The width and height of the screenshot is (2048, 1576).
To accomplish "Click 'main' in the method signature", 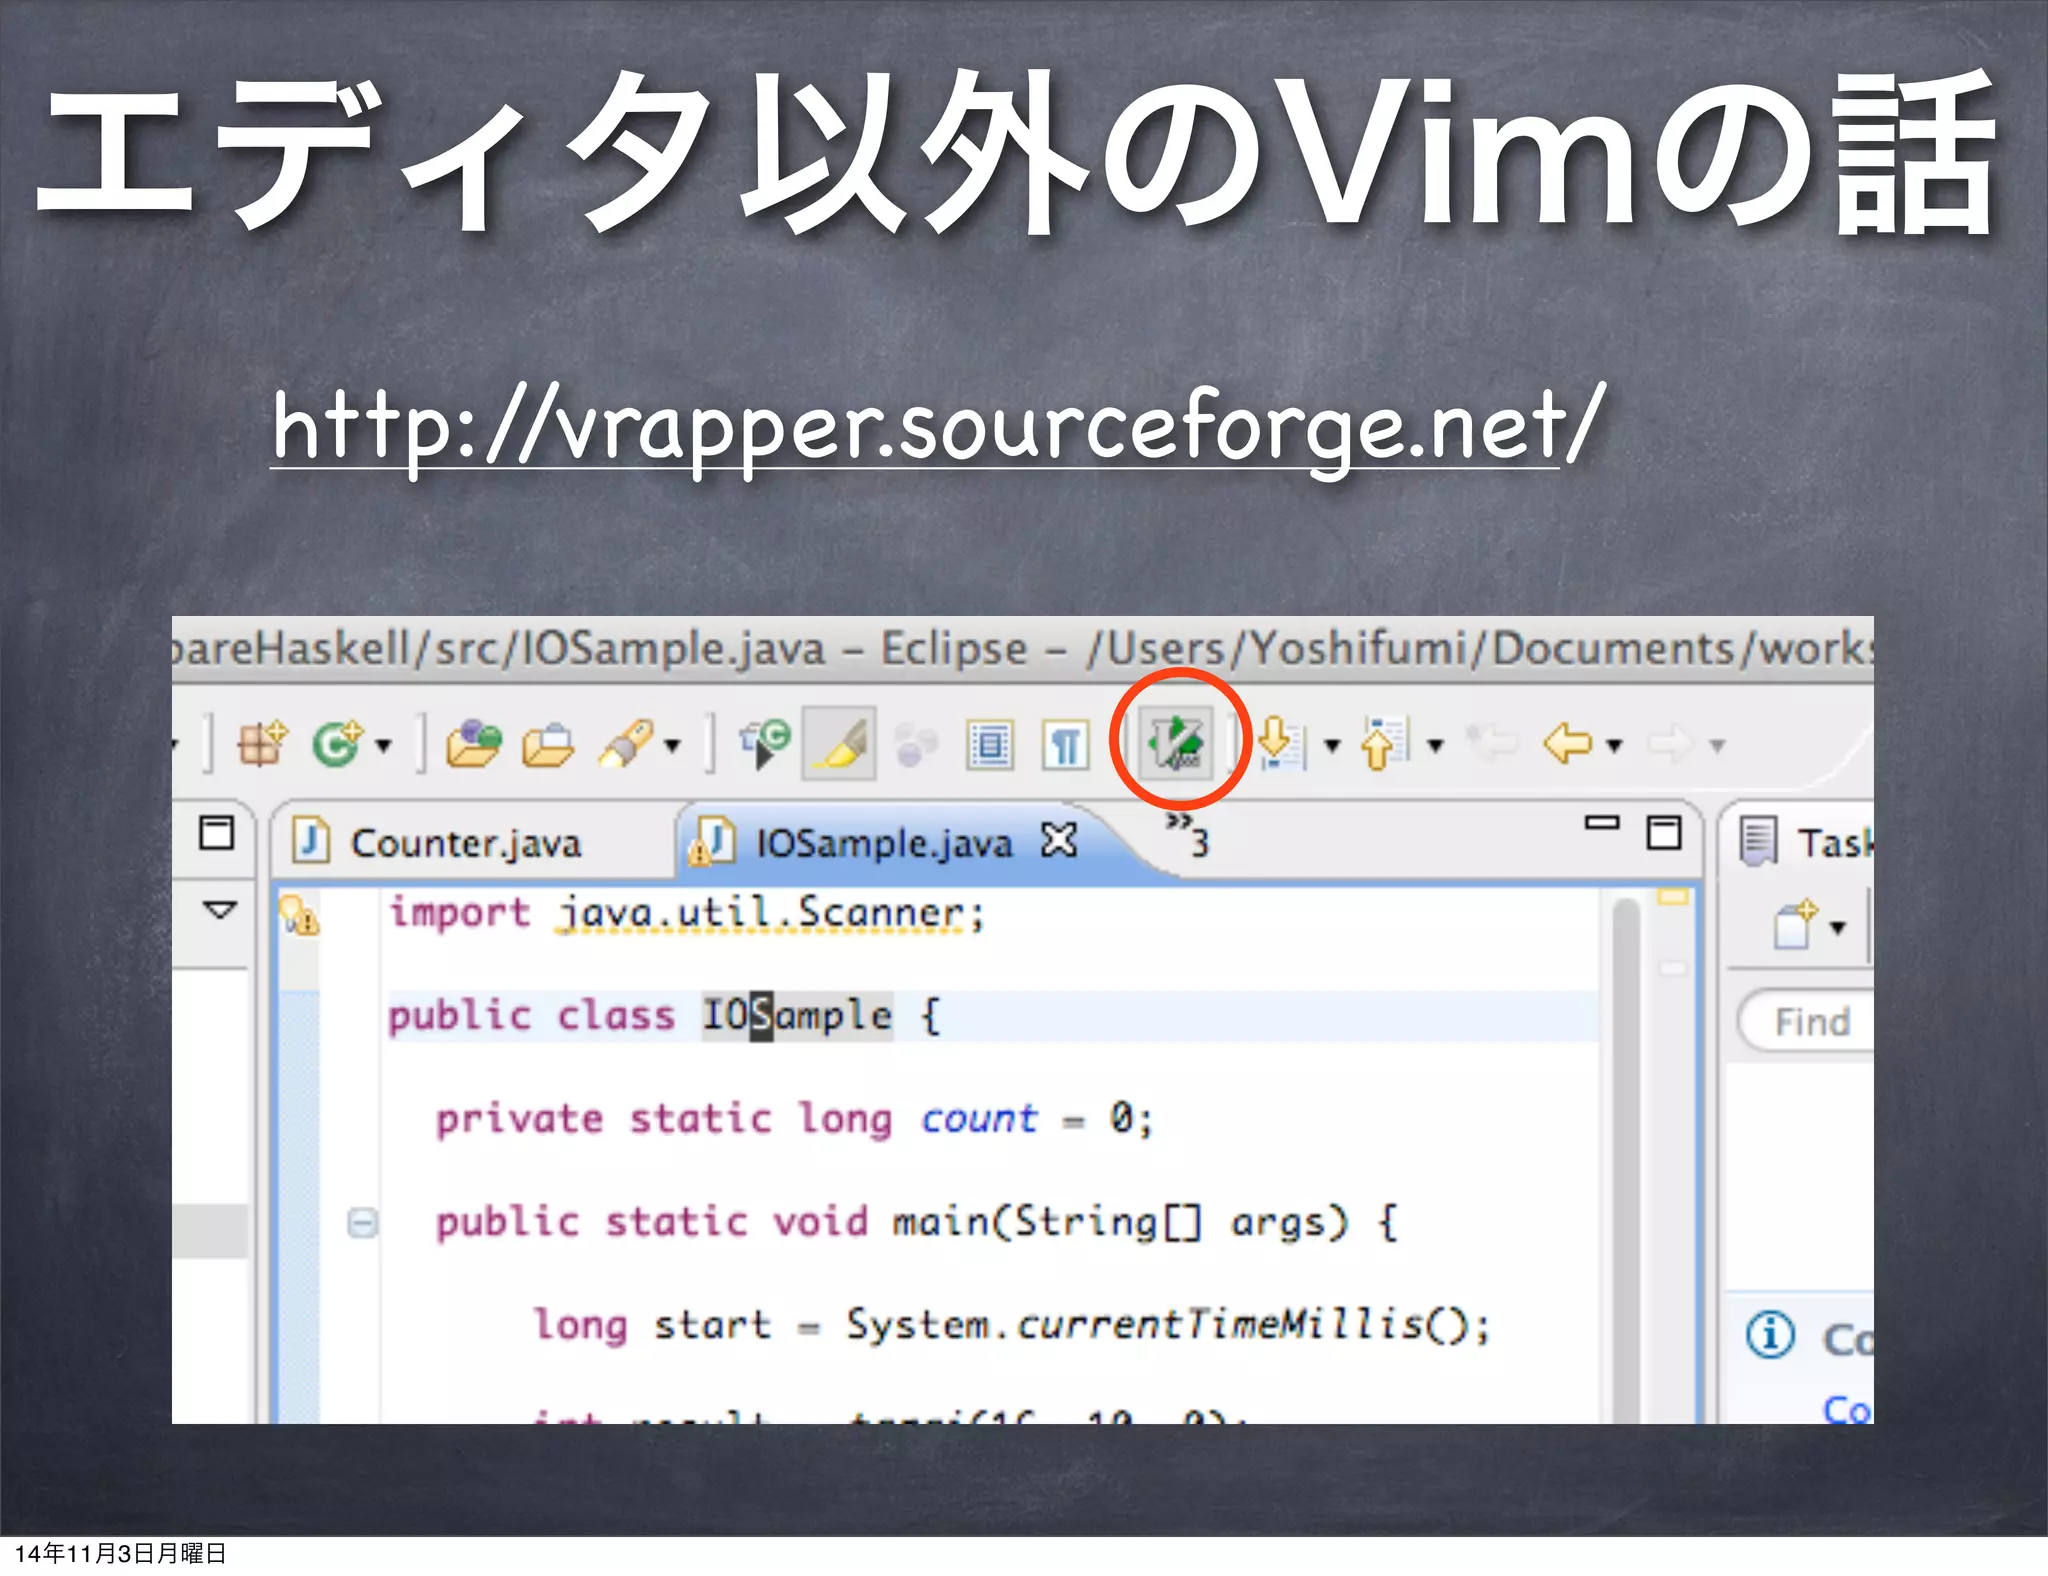I will (940, 1222).
